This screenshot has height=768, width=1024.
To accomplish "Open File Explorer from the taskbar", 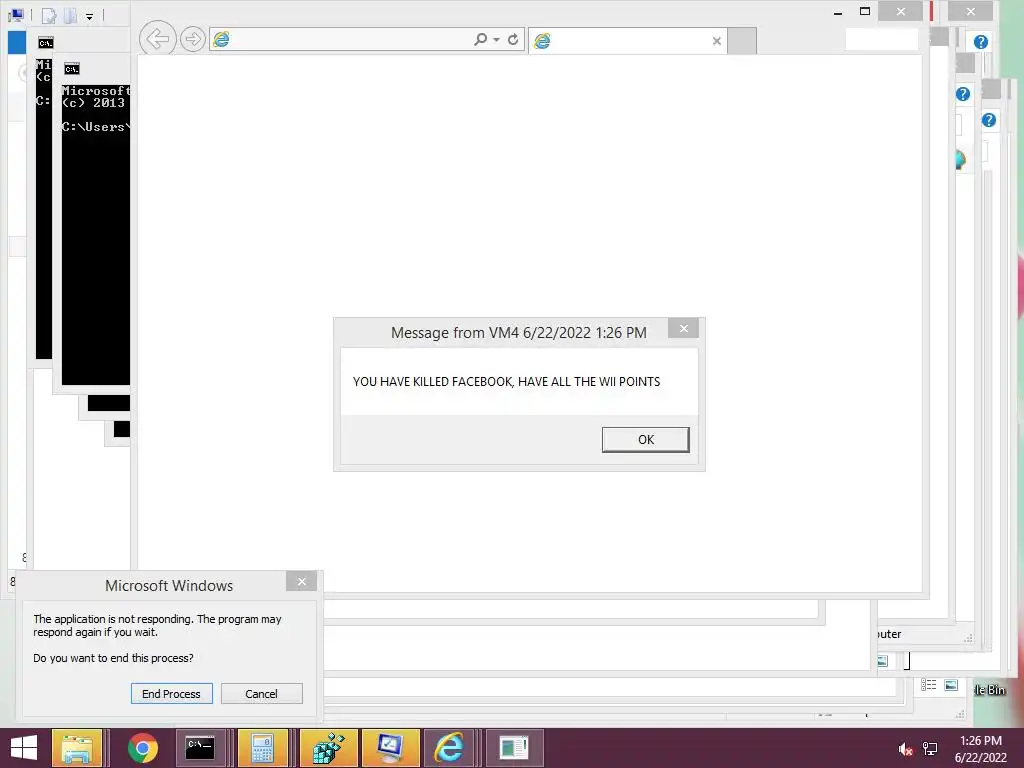I will click(77, 748).
